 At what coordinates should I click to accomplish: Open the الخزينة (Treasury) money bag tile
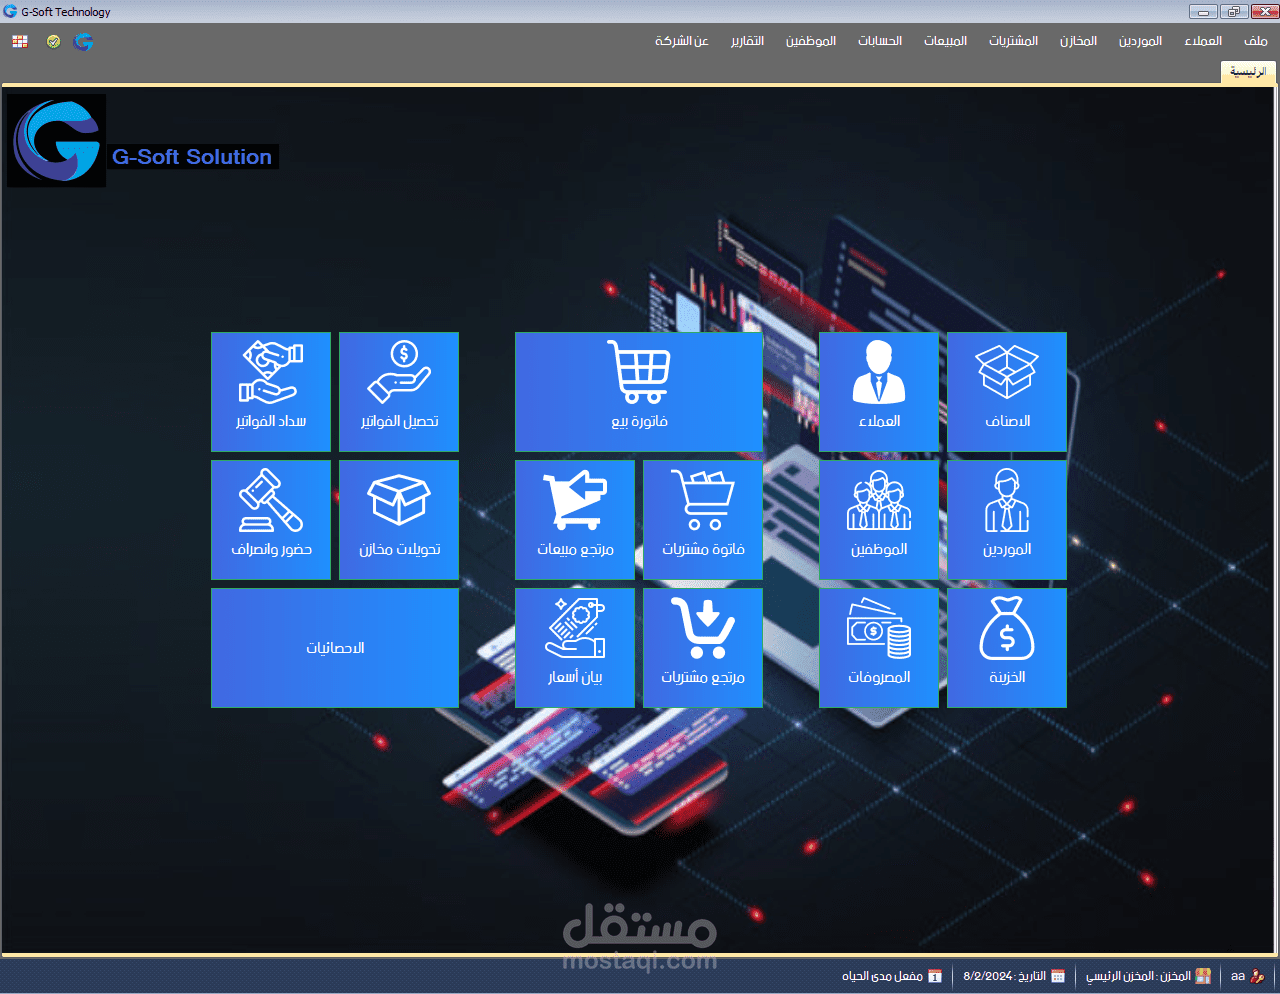click(x=1007, y=648)
